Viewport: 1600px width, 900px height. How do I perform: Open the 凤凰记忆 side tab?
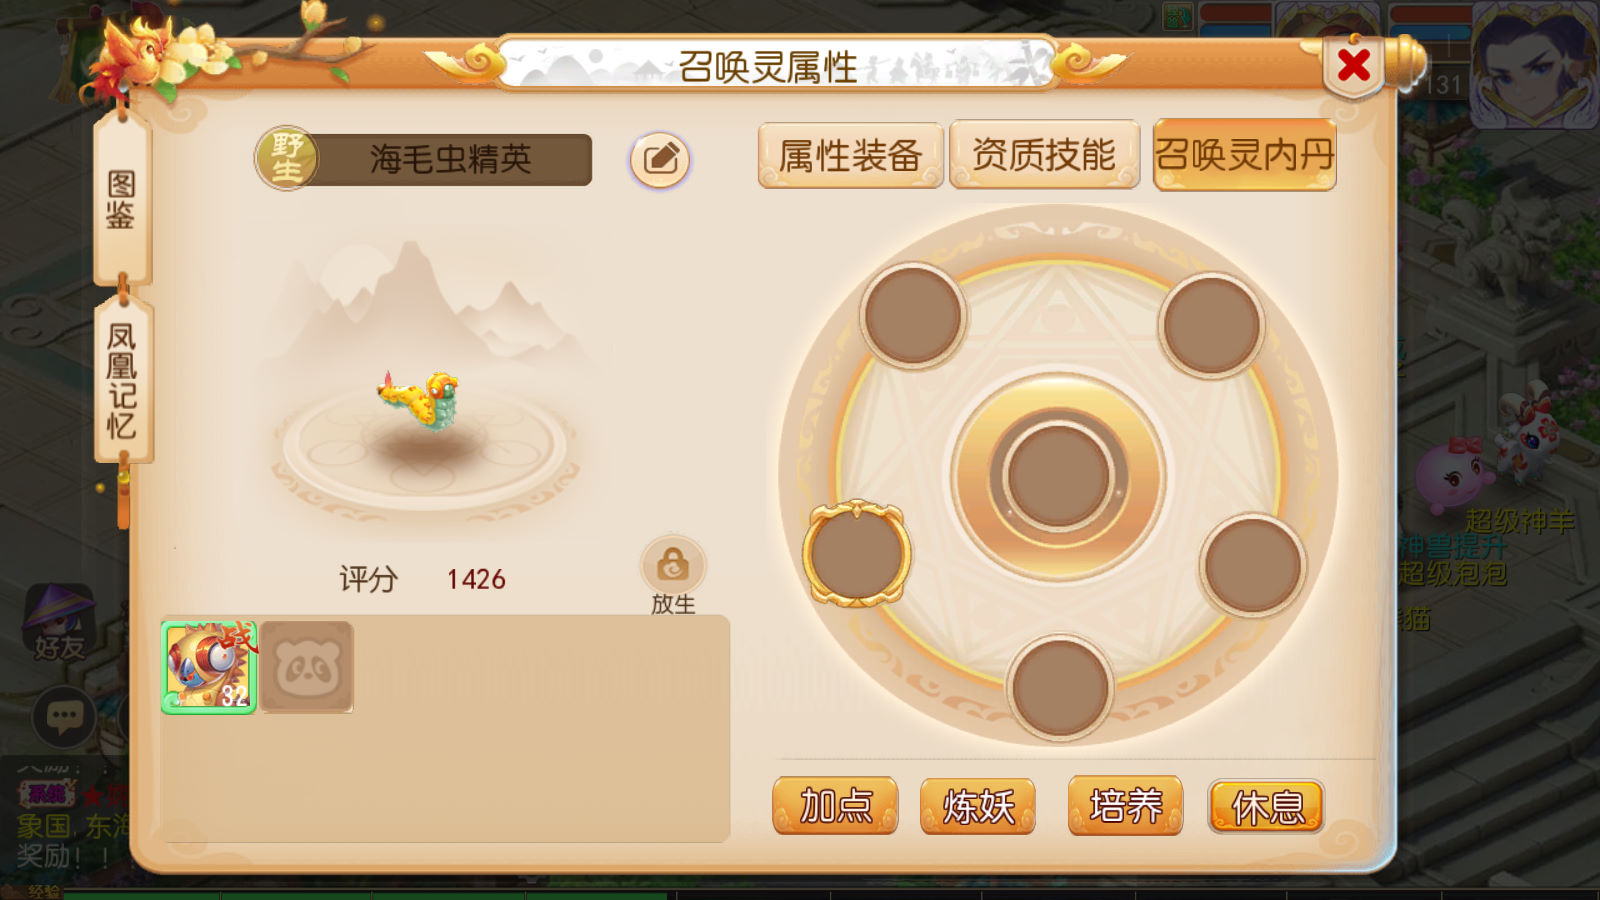click(x=122, y=381)
